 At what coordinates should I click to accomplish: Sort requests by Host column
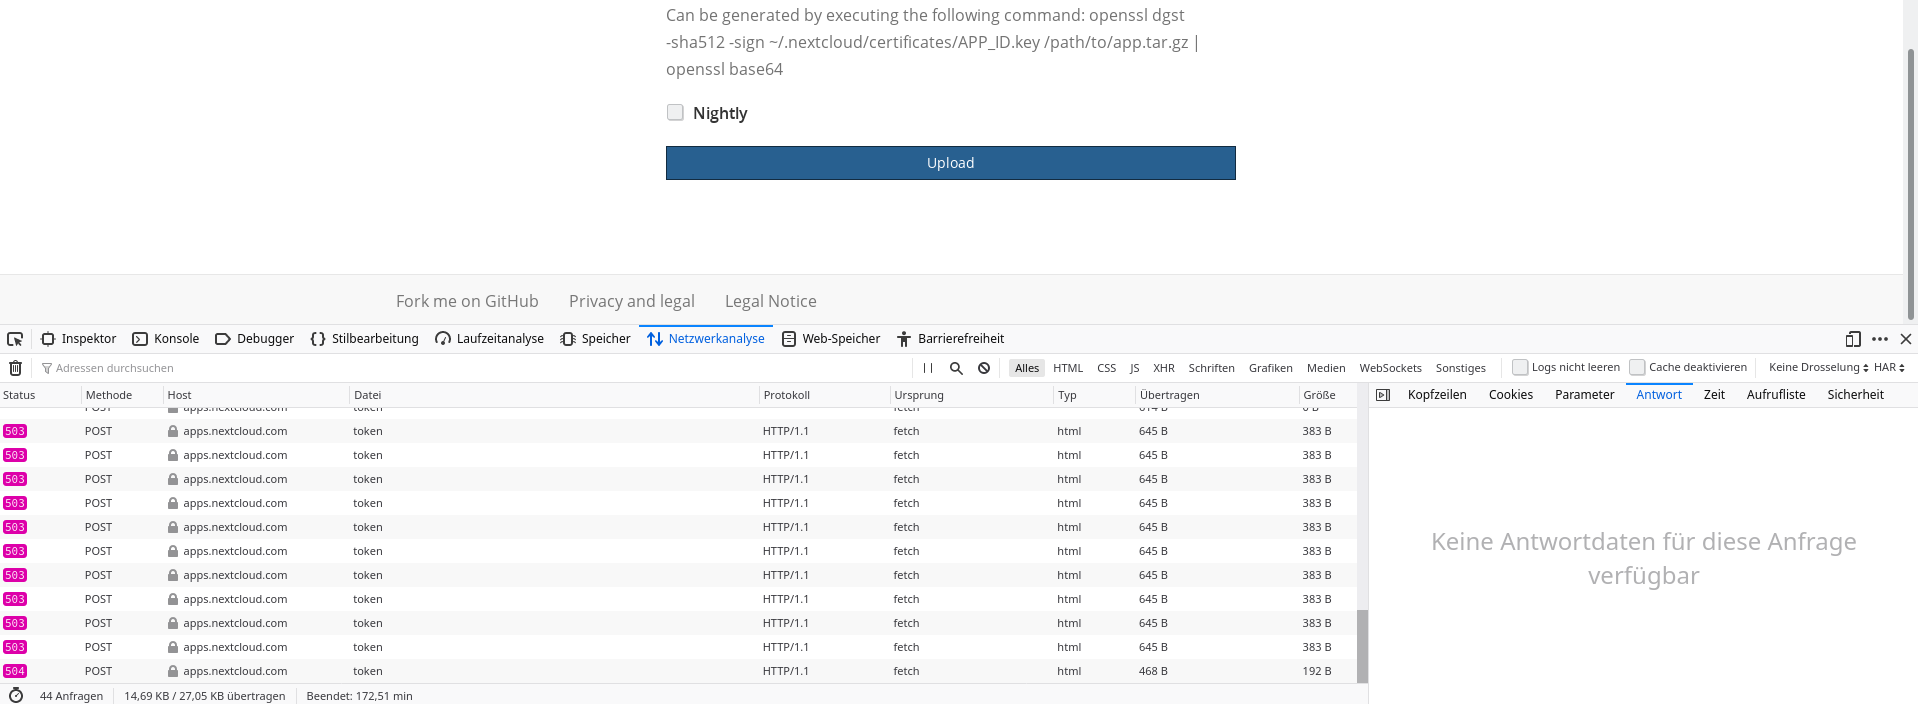coord(256,395)
